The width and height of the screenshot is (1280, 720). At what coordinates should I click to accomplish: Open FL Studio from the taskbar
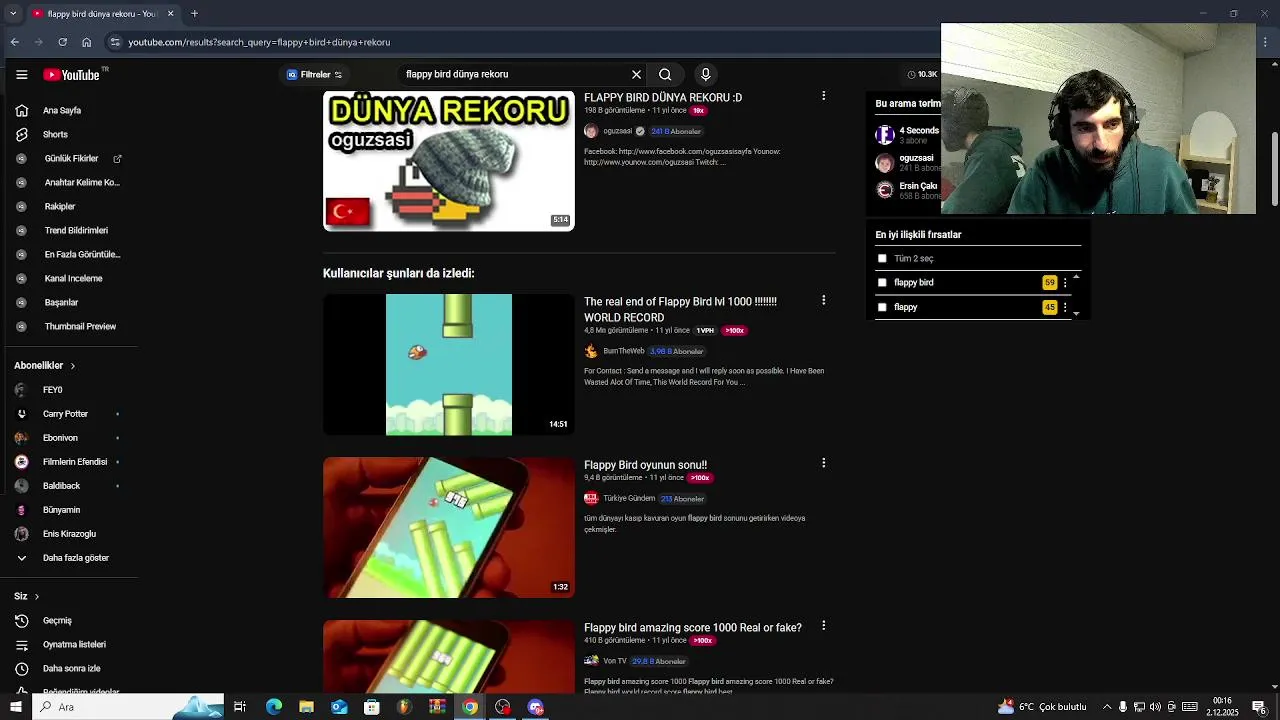point(404,707)
